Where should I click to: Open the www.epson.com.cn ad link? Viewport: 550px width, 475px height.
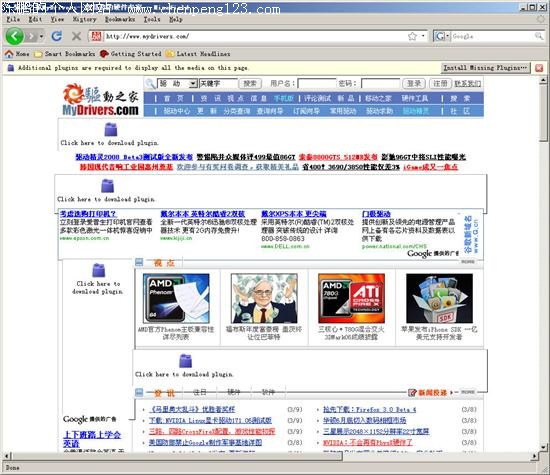[84, 238]
